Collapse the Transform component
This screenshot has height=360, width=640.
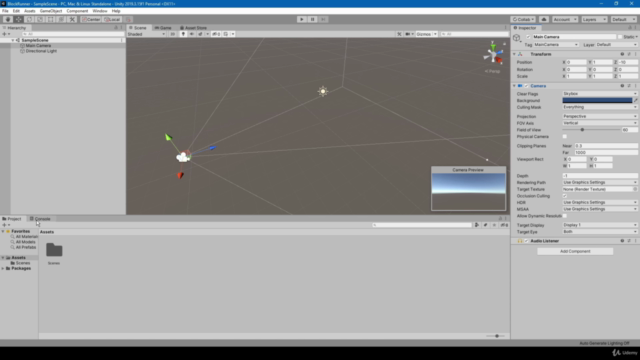click(514, 54)
